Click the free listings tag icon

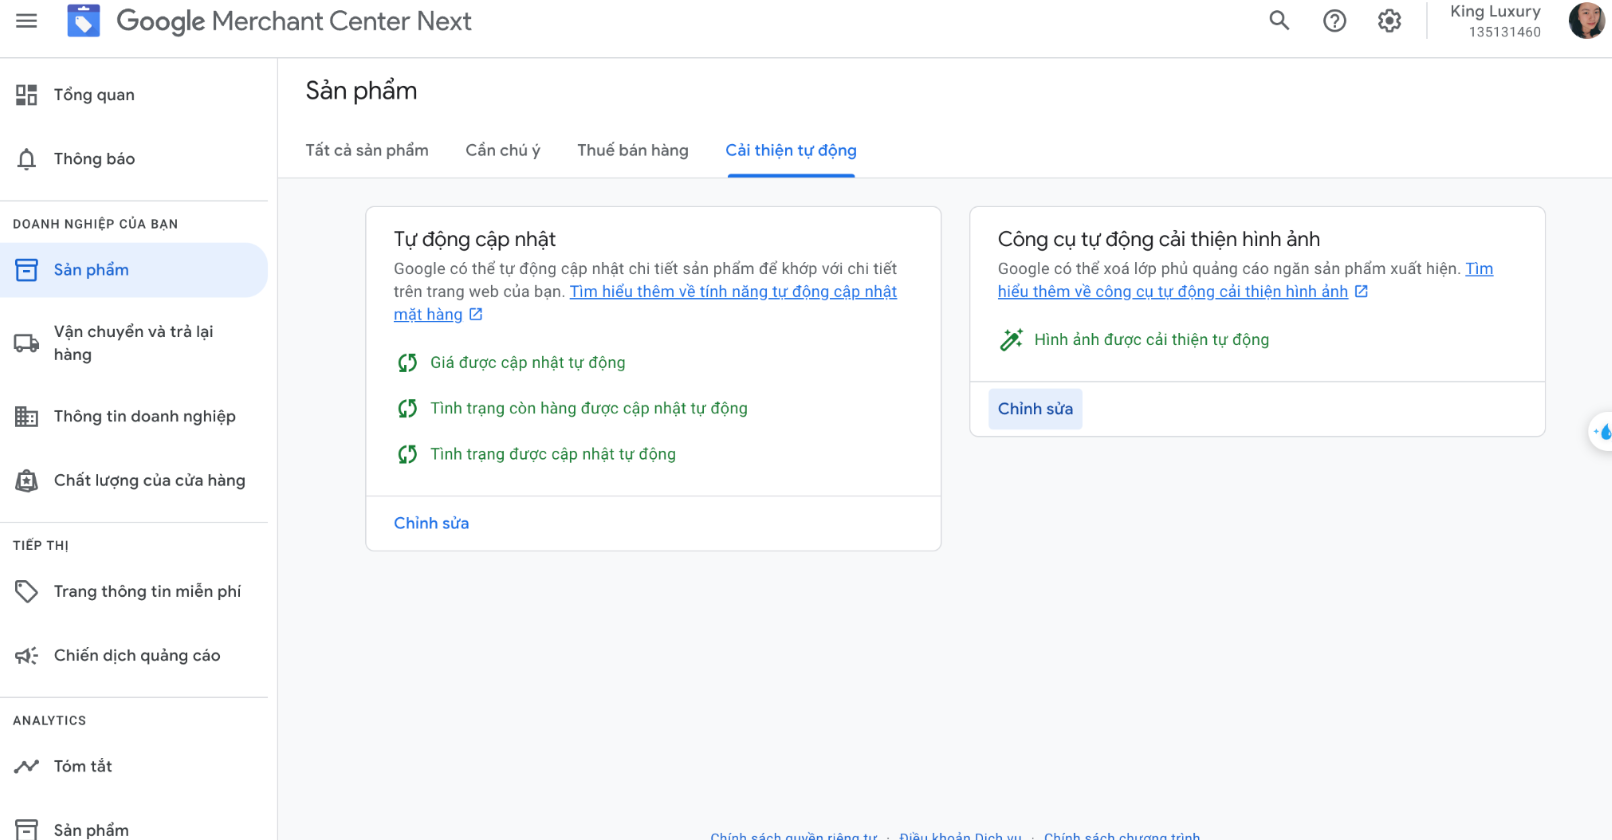(x=27, y=592)
